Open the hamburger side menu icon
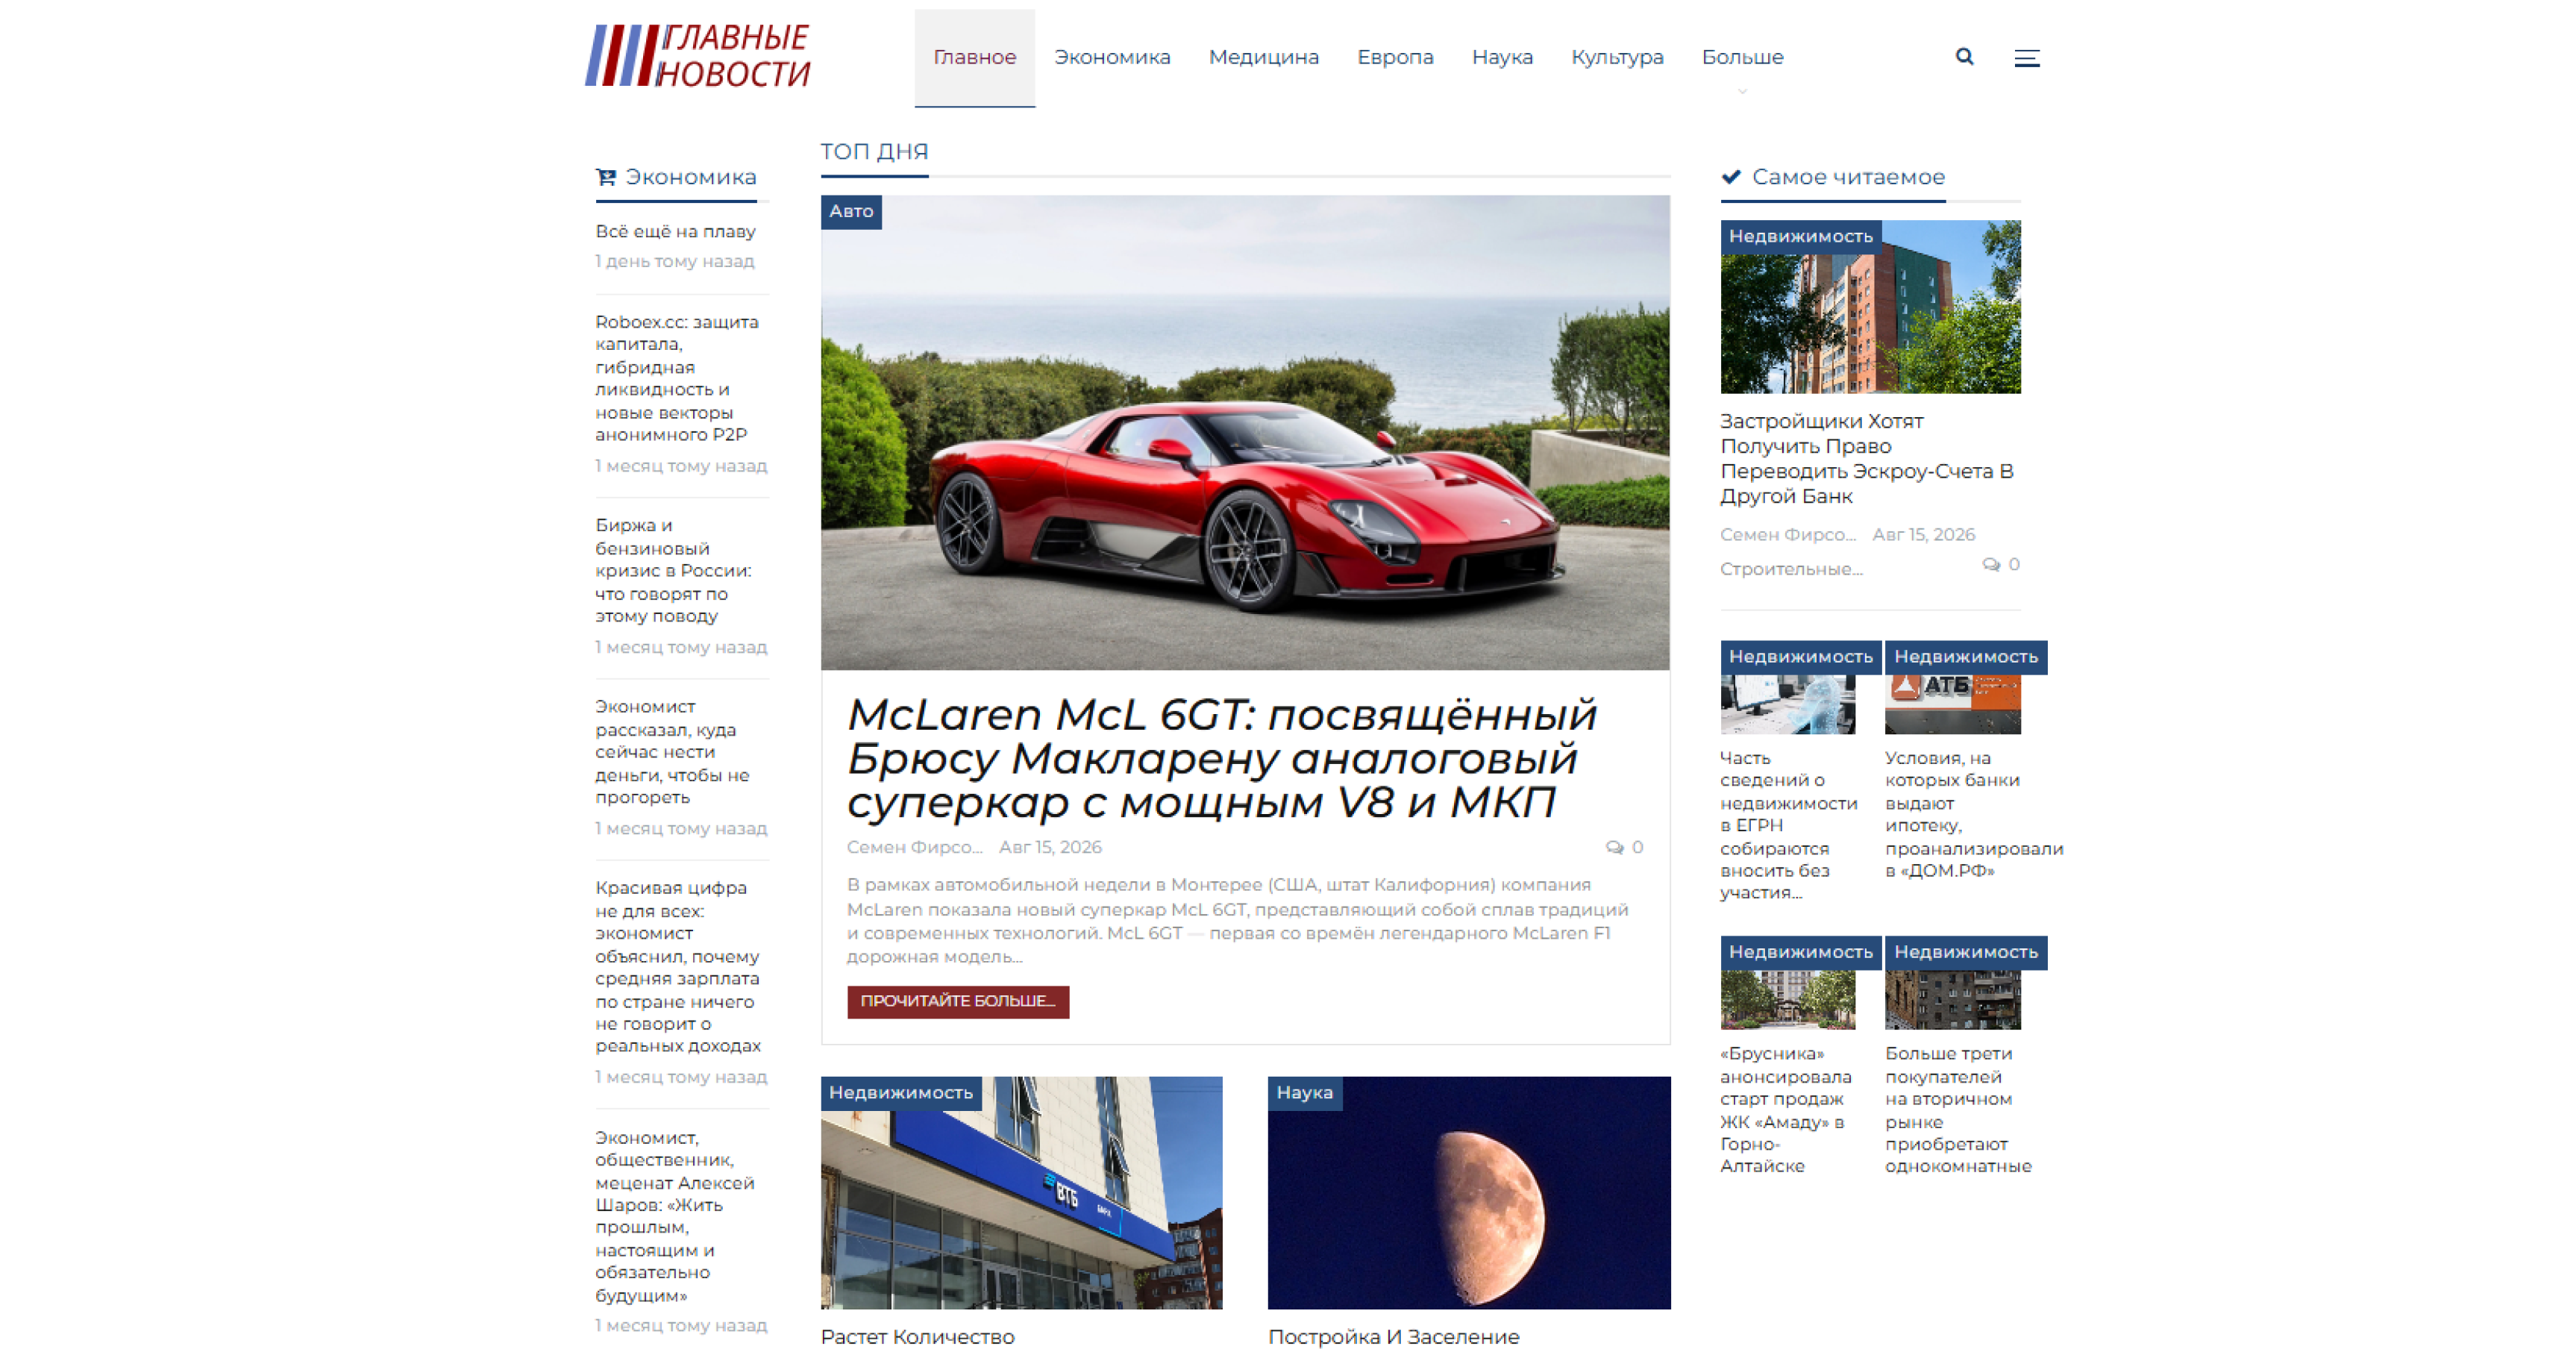 [x=2026, y=58]
